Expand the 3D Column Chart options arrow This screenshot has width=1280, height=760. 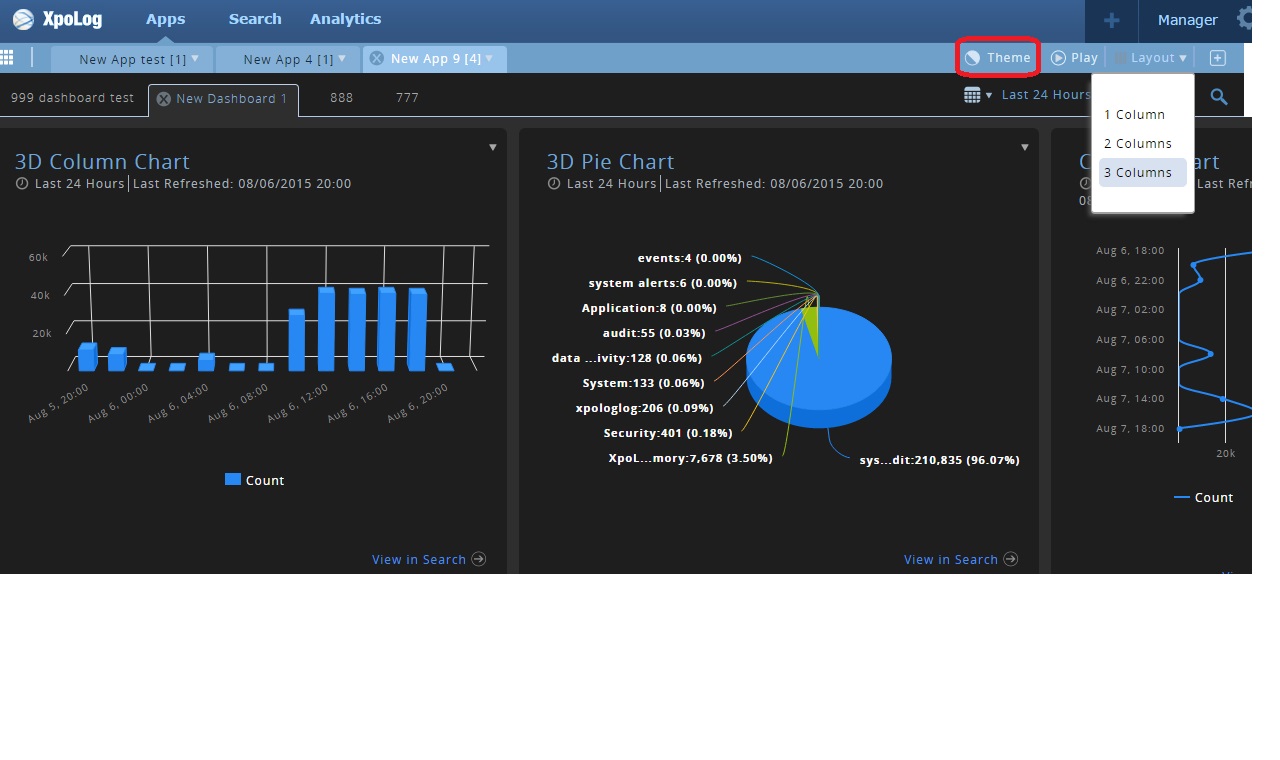(x=493, y=148)
